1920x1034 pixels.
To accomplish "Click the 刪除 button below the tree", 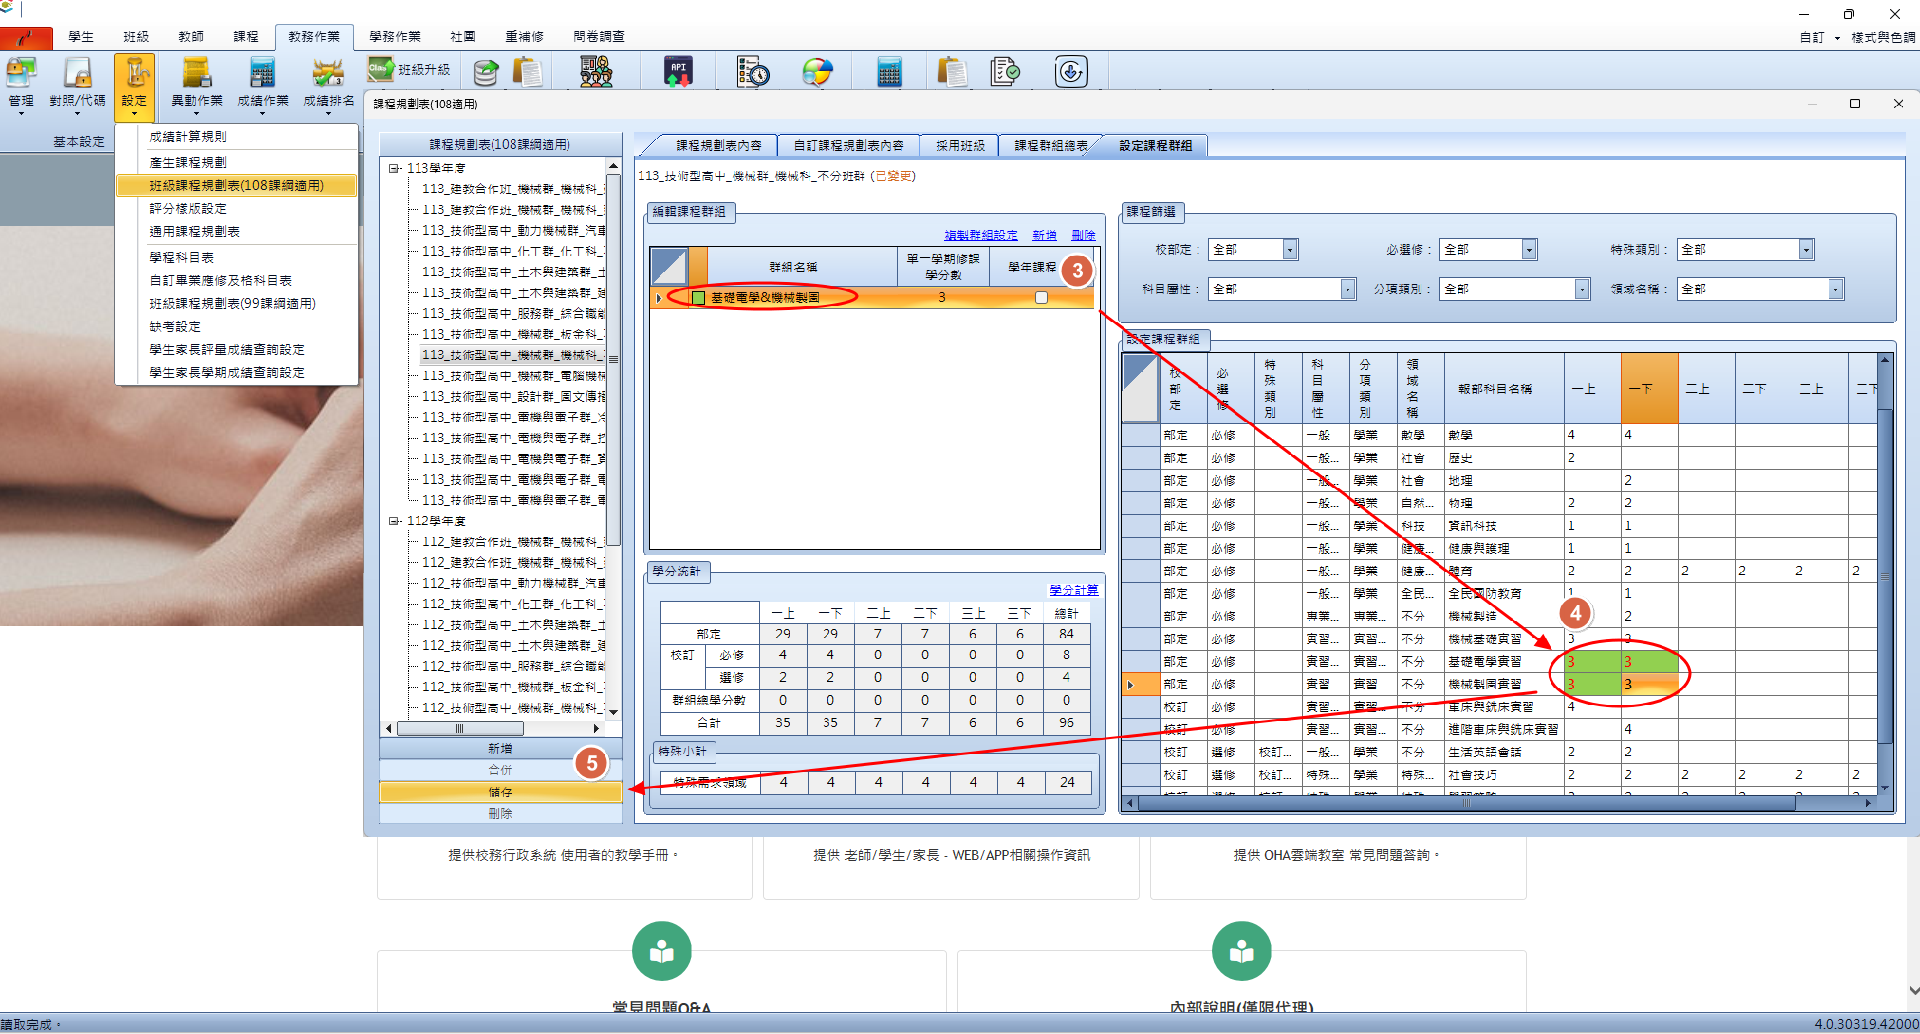I will point(500,814).
